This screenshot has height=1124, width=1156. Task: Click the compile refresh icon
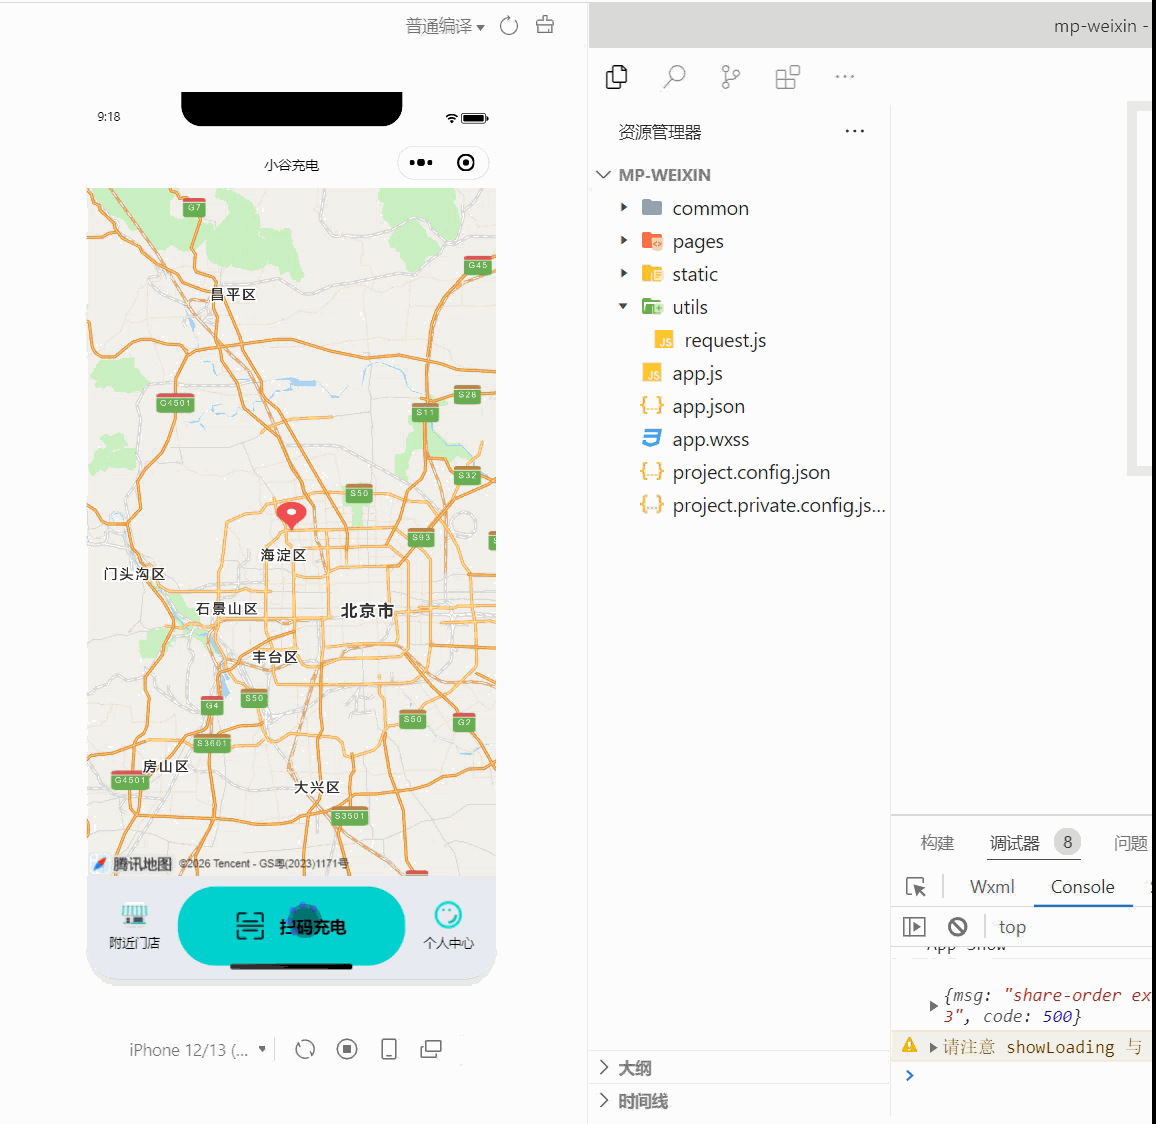(x=509, y=27)
